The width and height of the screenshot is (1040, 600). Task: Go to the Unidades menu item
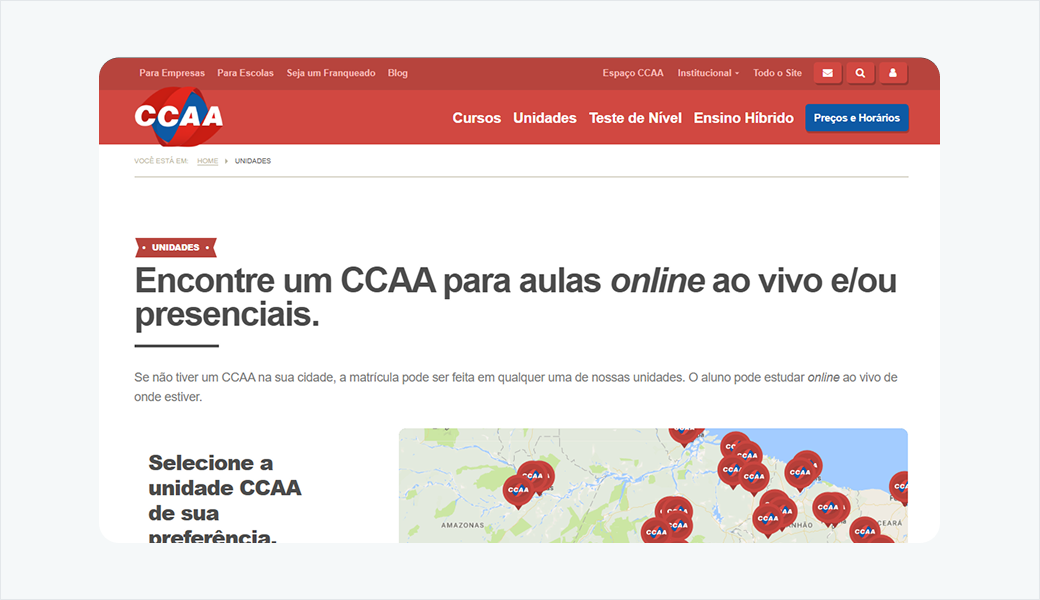(545, 118)
